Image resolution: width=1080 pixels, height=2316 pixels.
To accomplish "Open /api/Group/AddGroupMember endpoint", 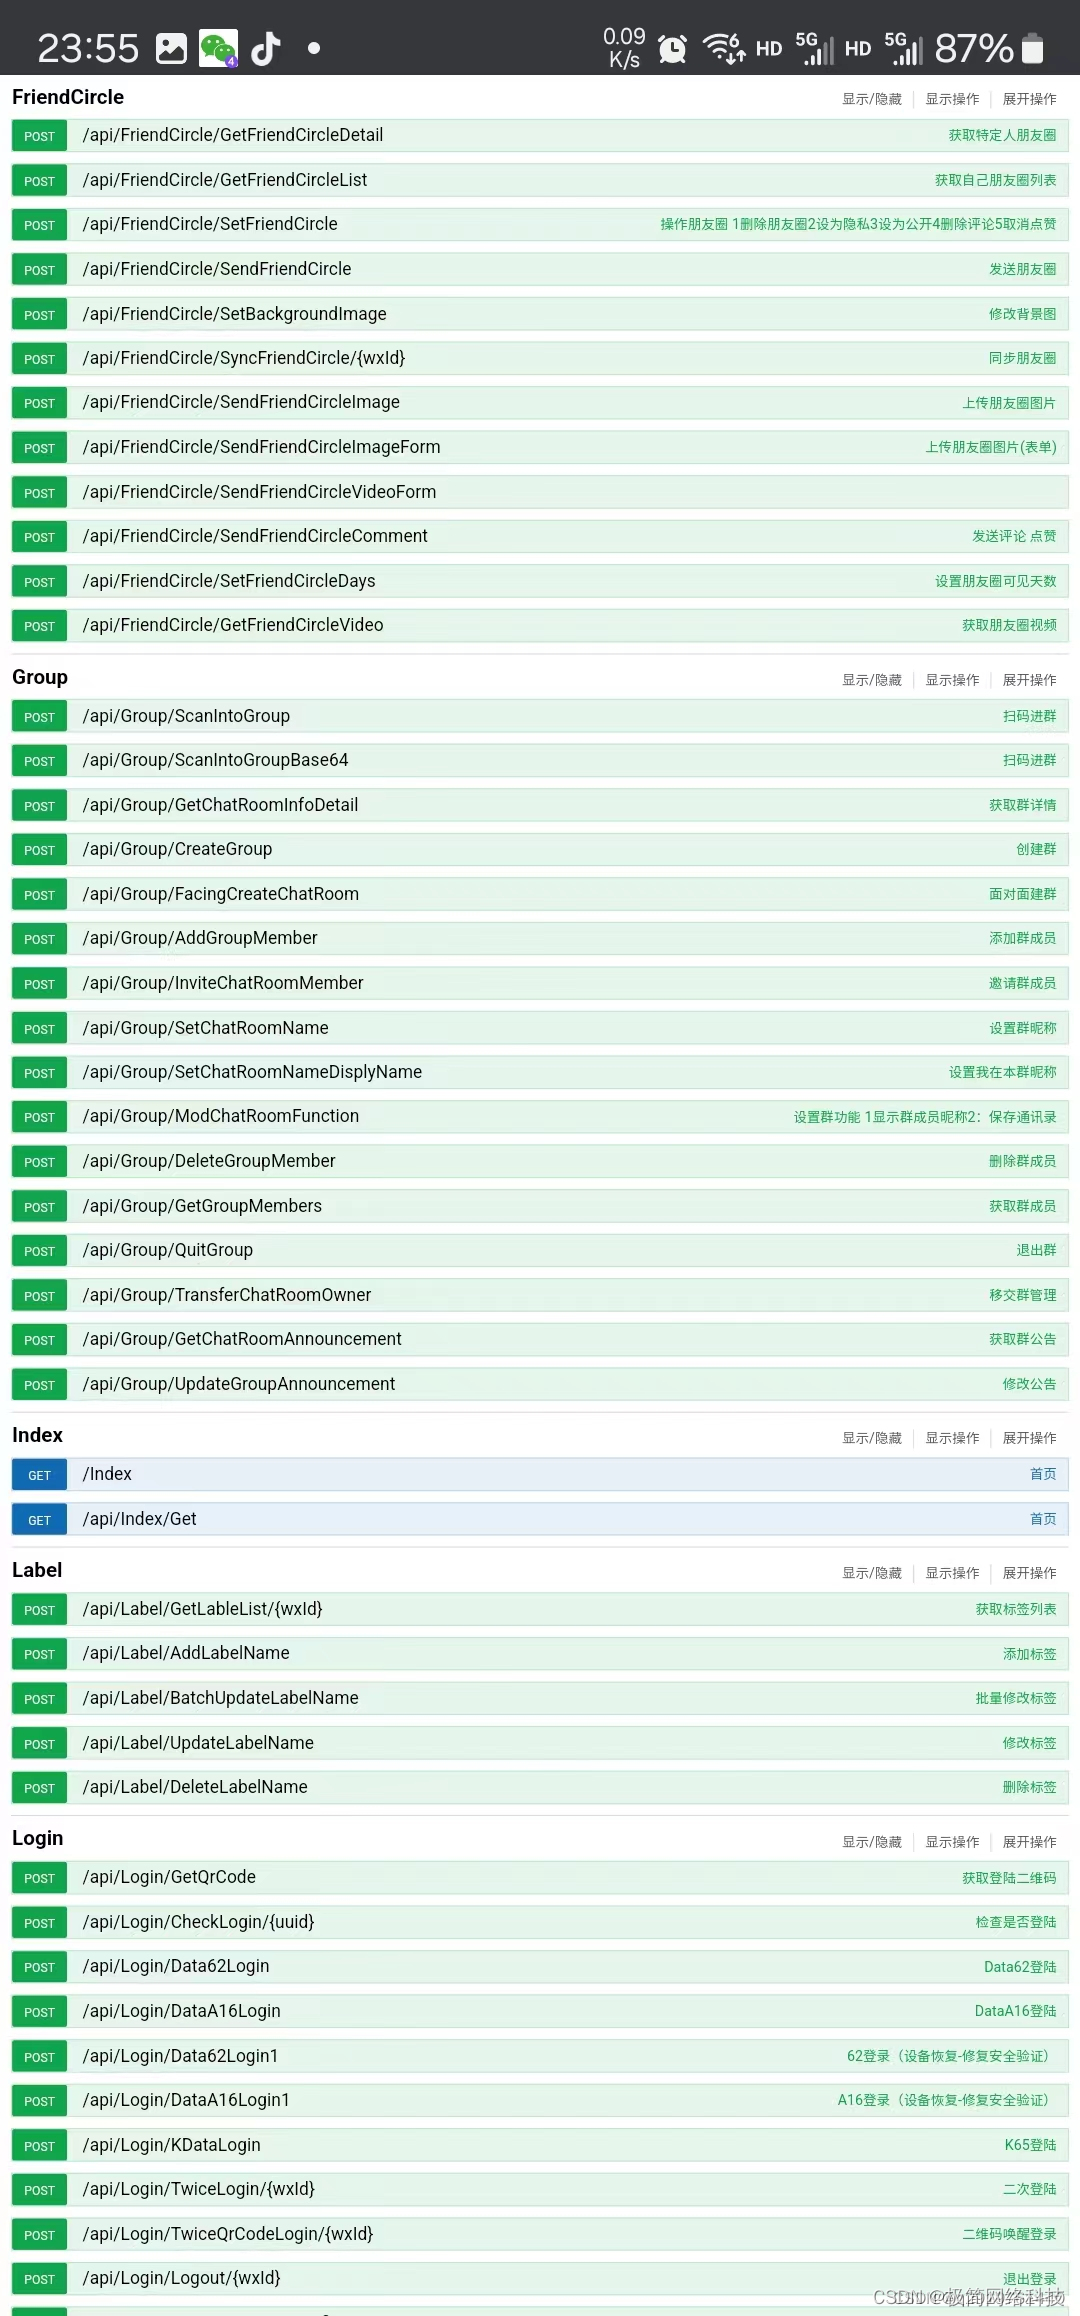I will 540,939.
